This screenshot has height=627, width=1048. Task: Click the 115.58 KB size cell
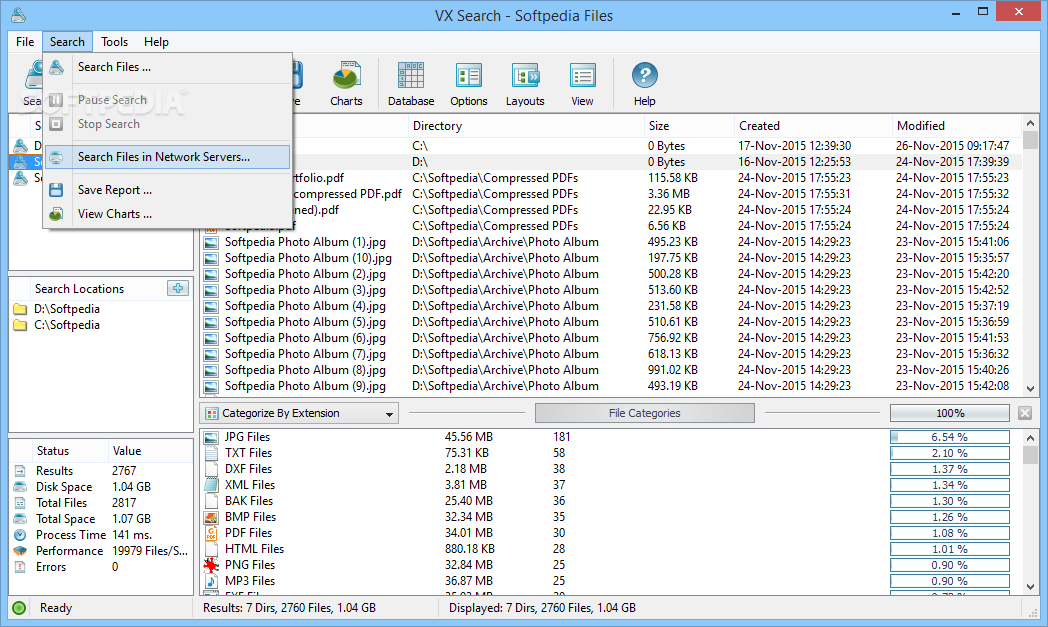pos(672,178)
